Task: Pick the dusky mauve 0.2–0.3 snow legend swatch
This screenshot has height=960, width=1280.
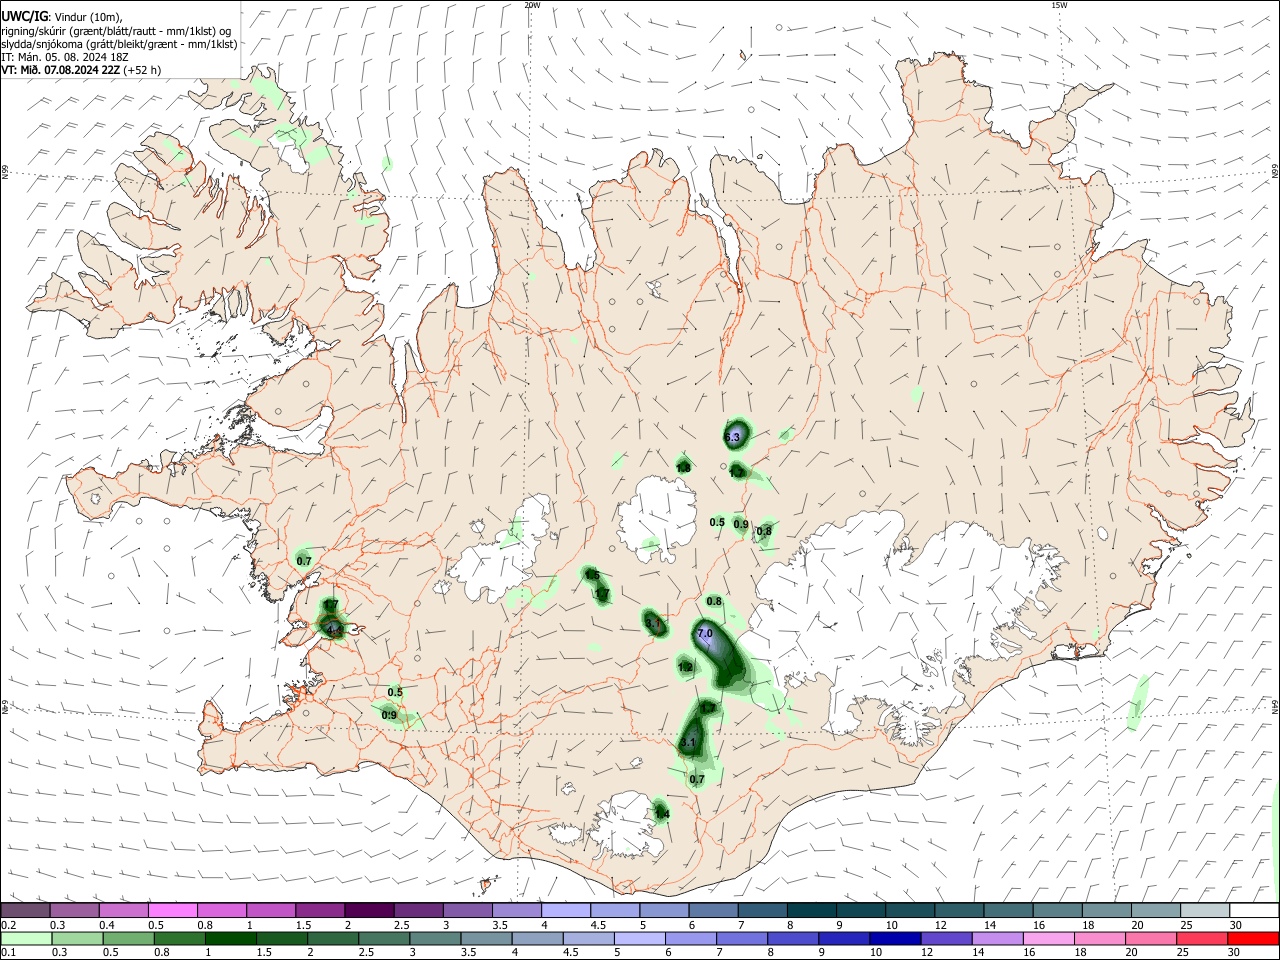Action: click(x=25, y=910)
